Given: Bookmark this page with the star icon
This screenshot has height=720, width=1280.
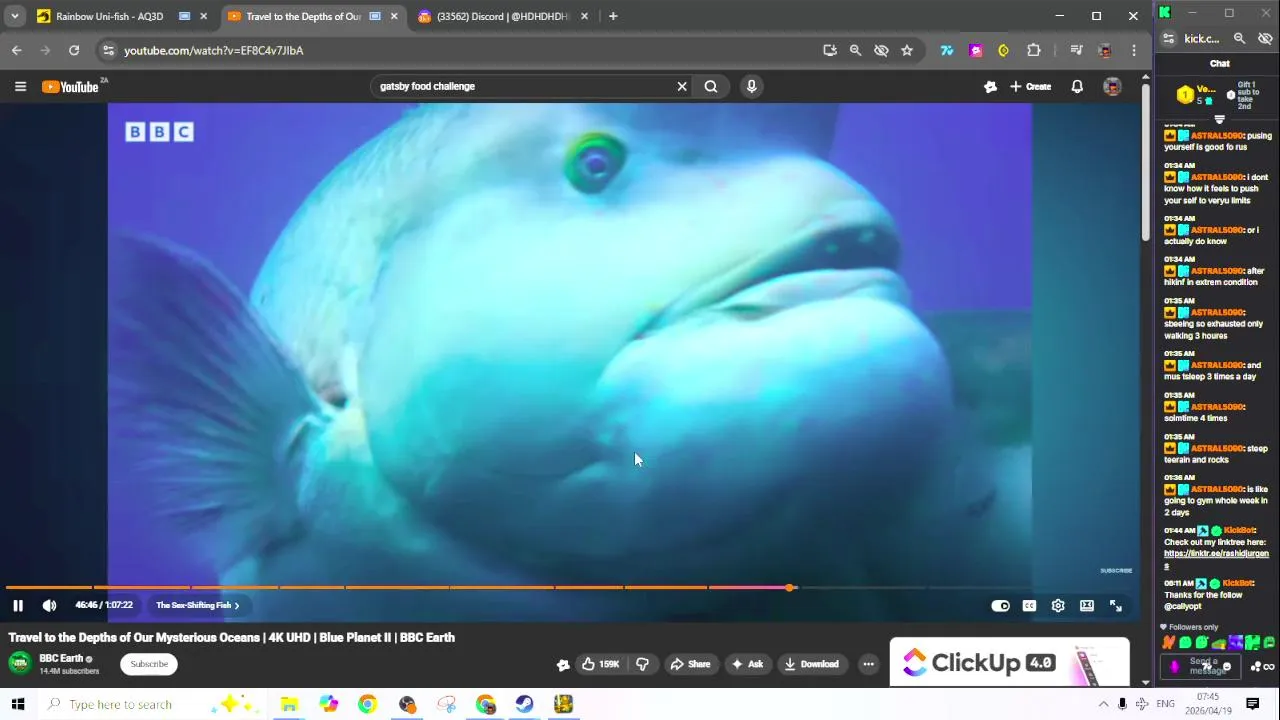Looking at the screenshot, I should [x=907, y=50].
